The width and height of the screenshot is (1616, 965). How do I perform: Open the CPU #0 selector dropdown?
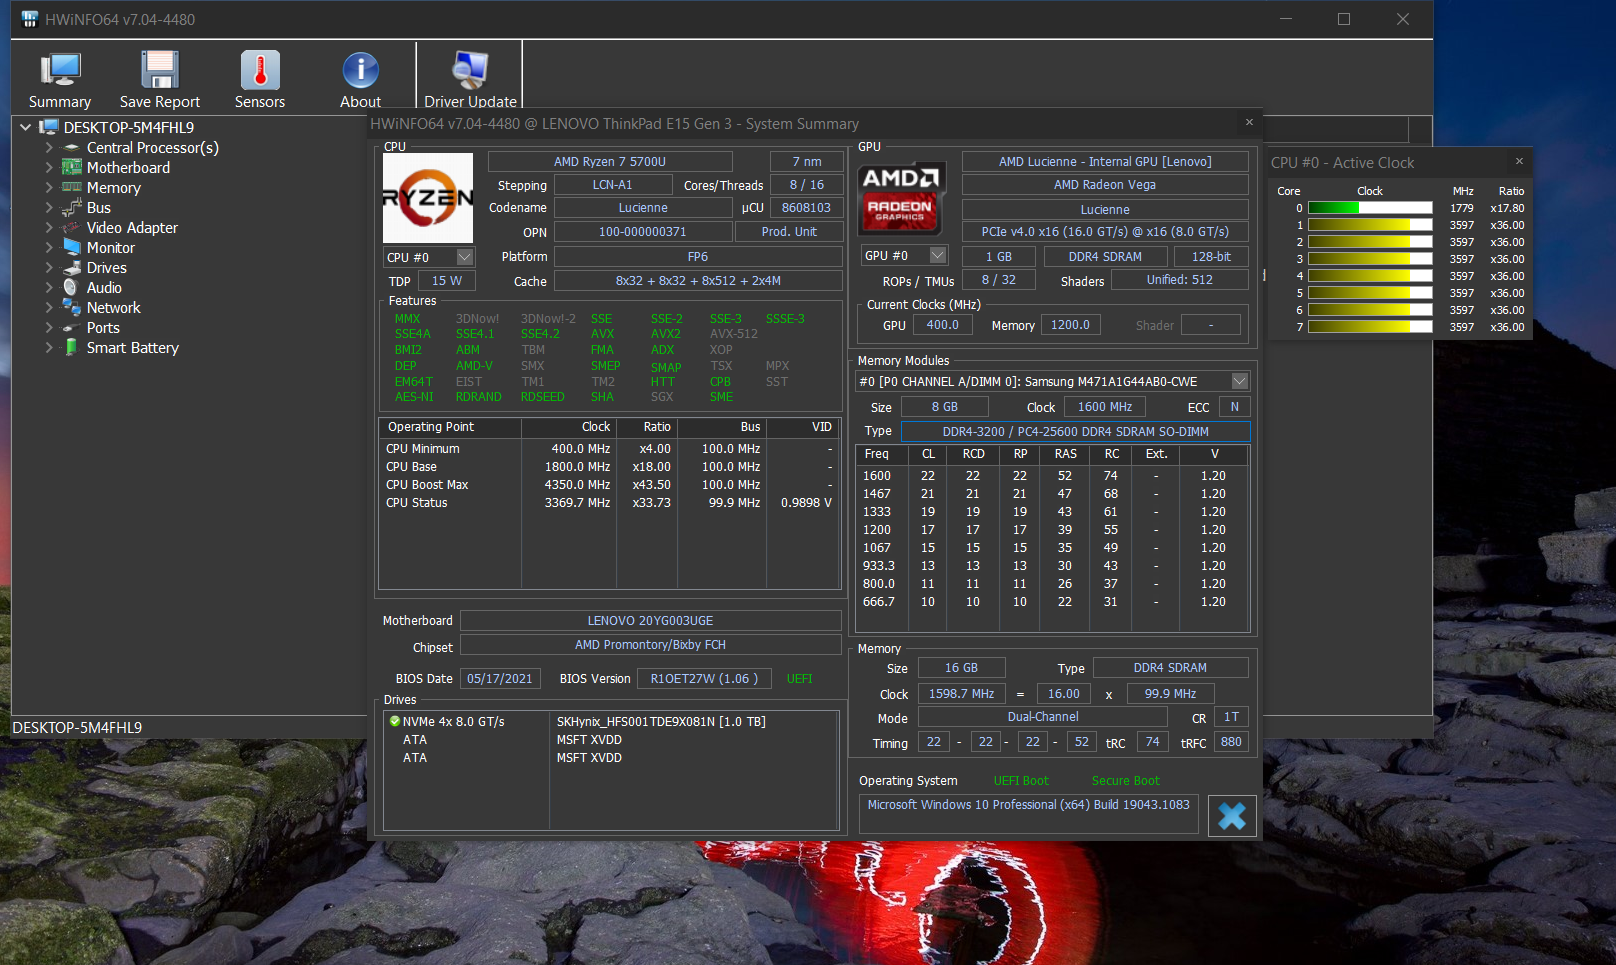(x=465, y=257)
